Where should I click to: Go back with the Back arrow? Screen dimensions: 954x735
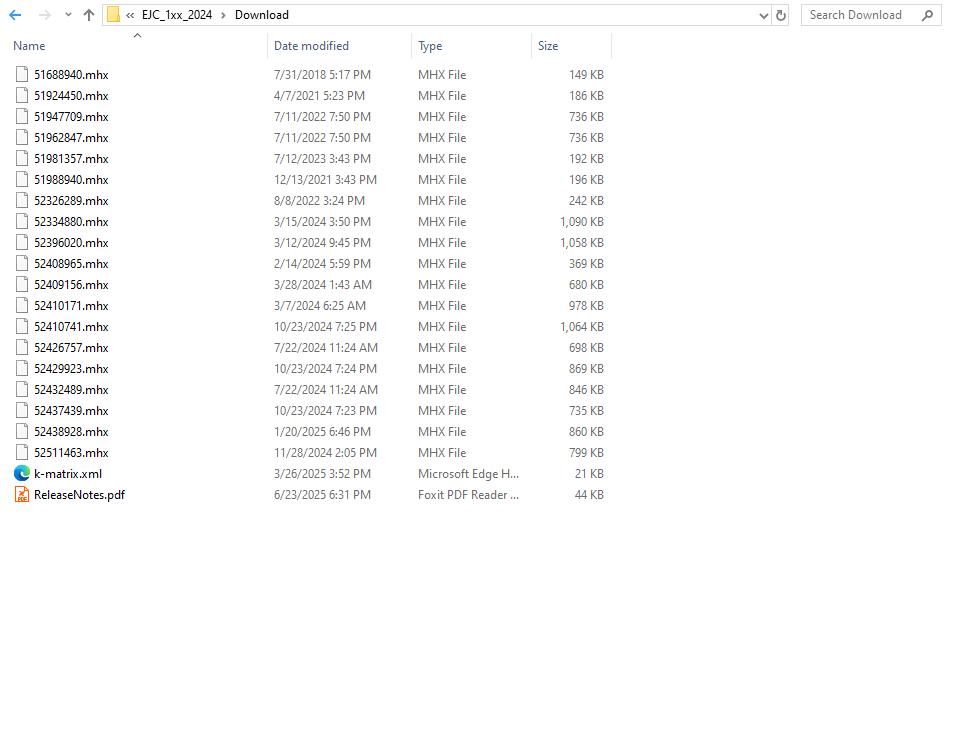coord(15,15)
